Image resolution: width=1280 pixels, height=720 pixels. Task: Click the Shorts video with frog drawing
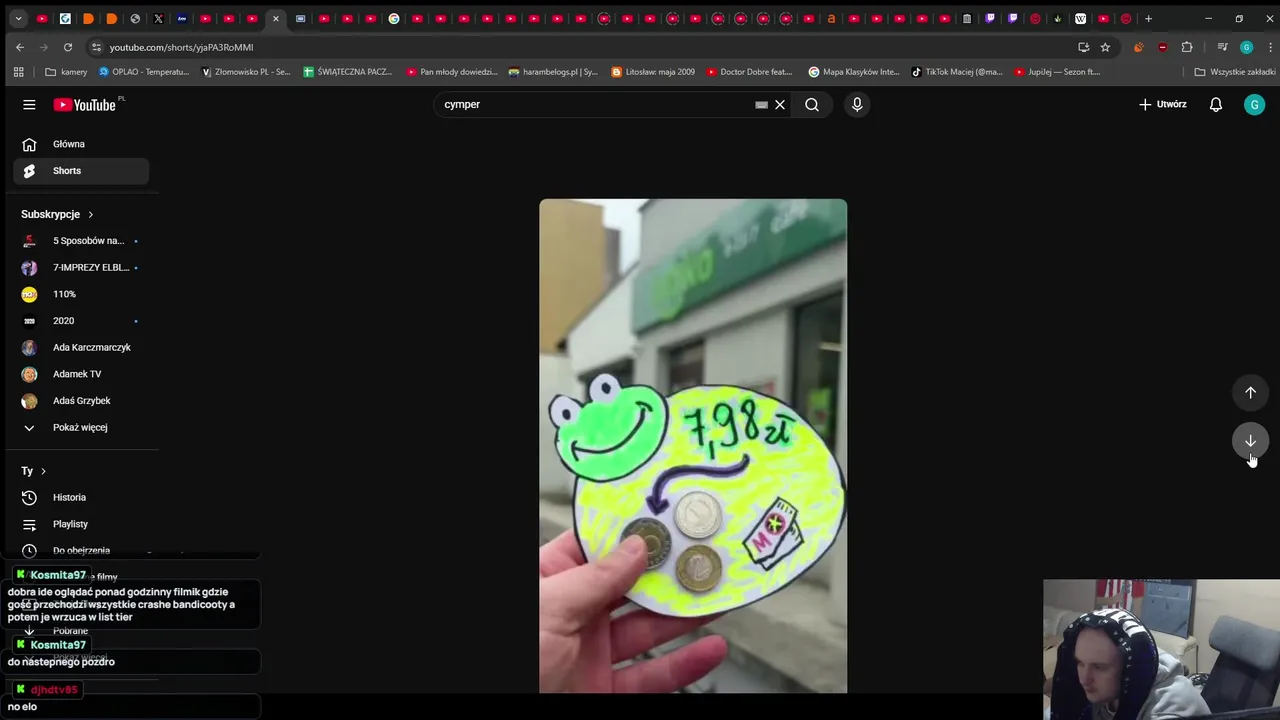point(693,446)
